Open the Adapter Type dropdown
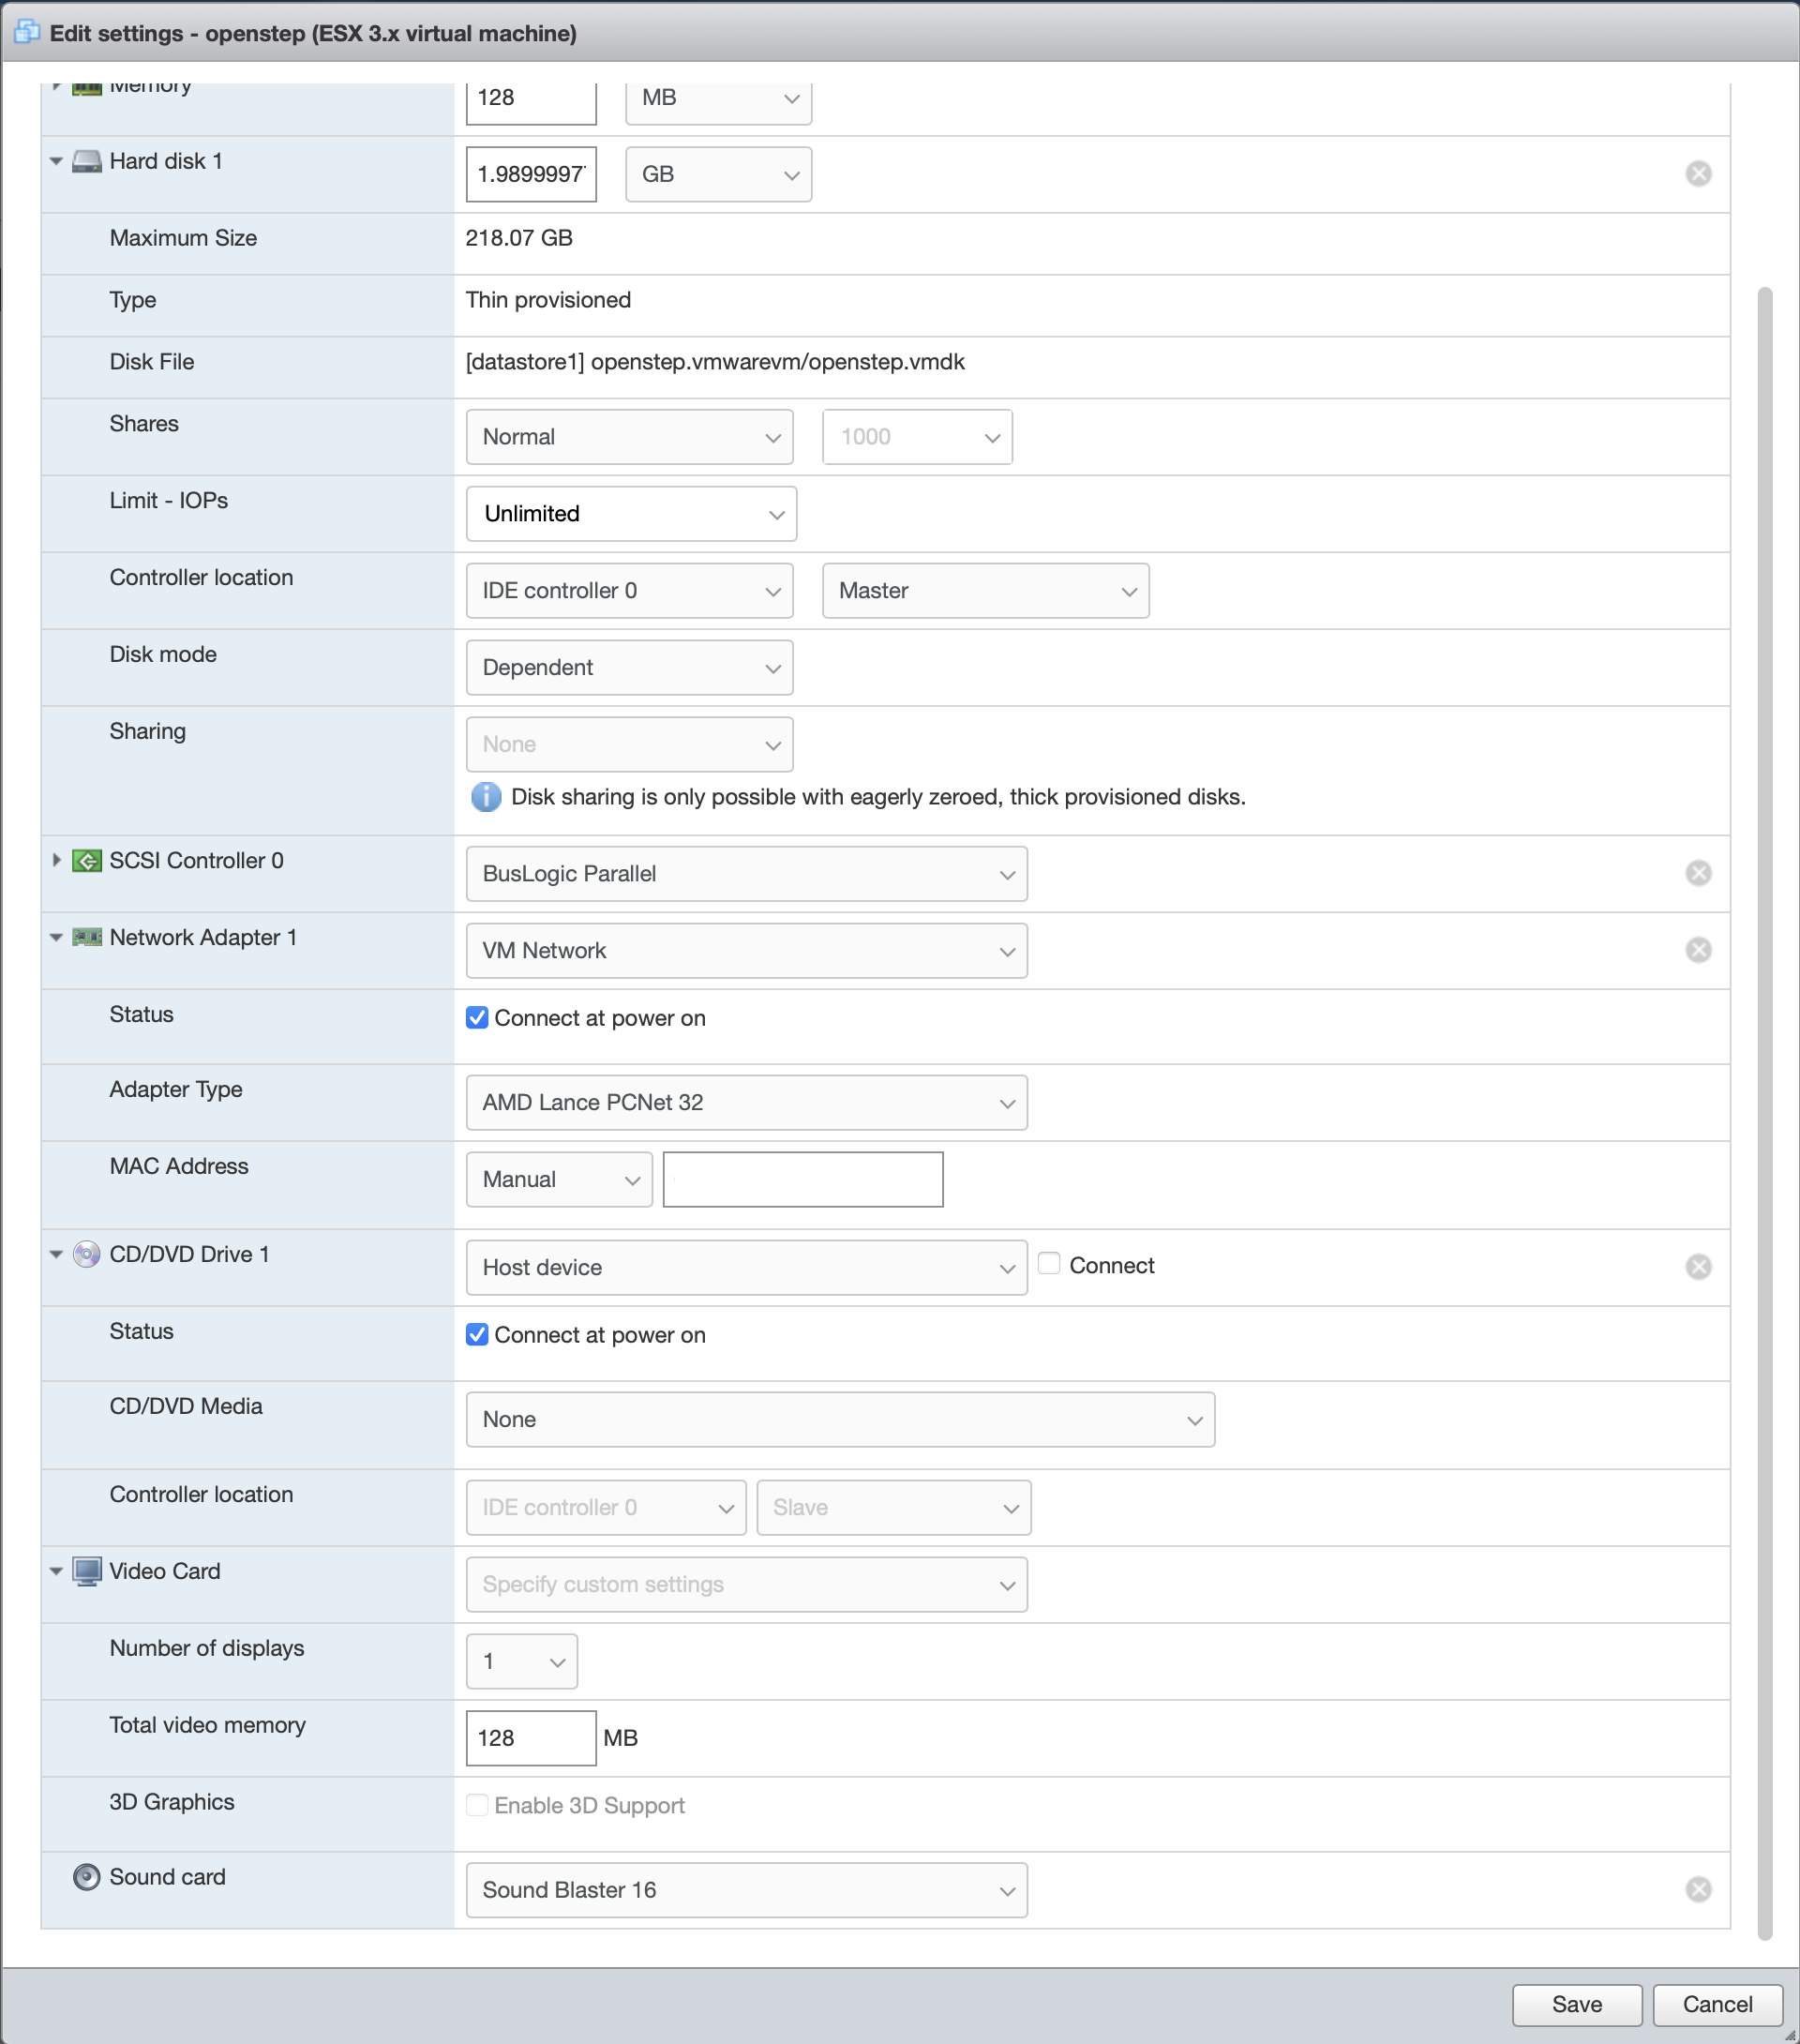This screenshot has width=1800, height=2044. click(x=746, y=1102)
